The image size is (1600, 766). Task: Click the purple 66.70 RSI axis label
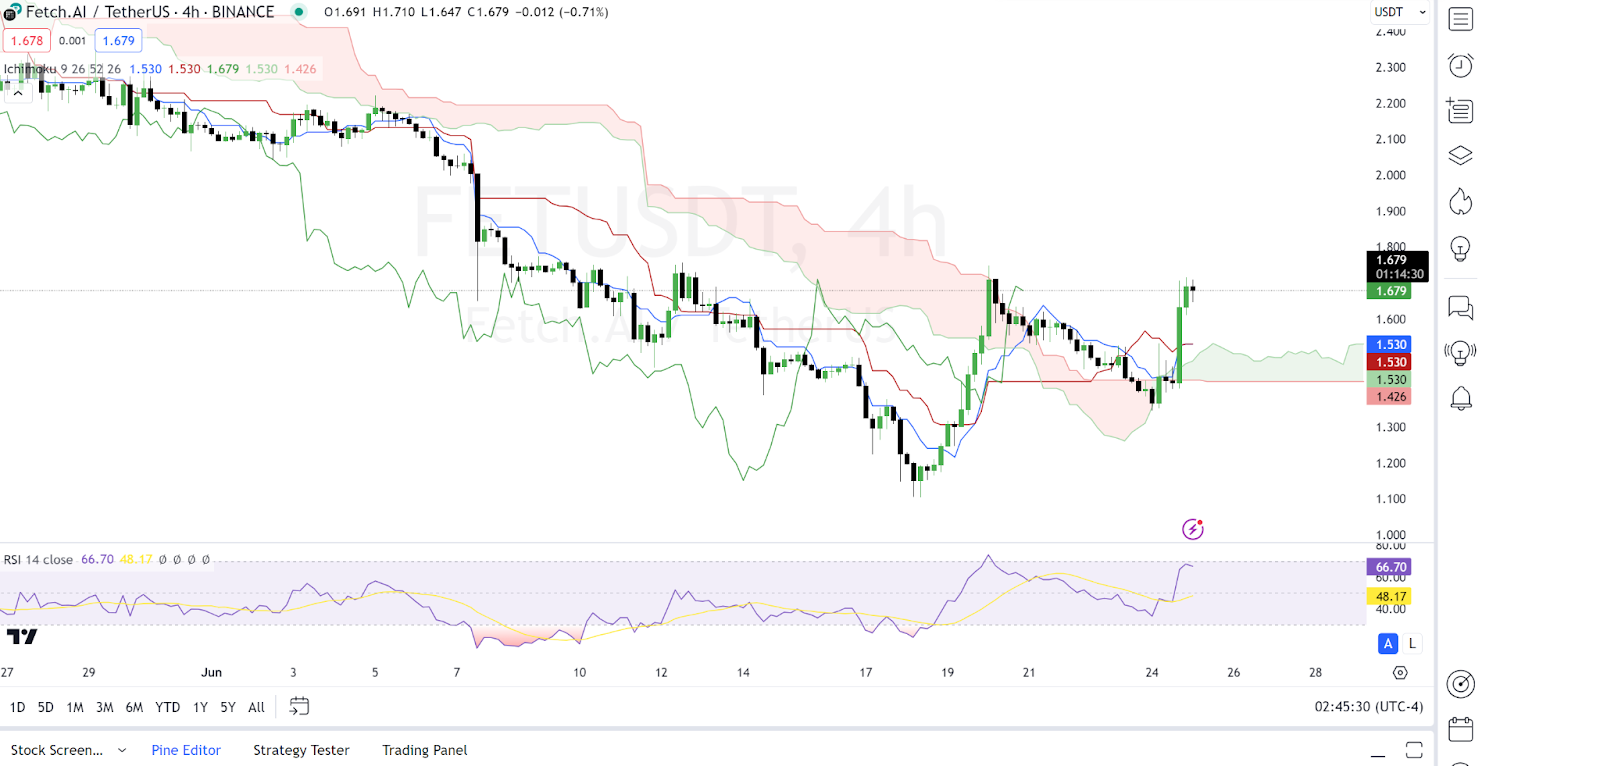1390,567
